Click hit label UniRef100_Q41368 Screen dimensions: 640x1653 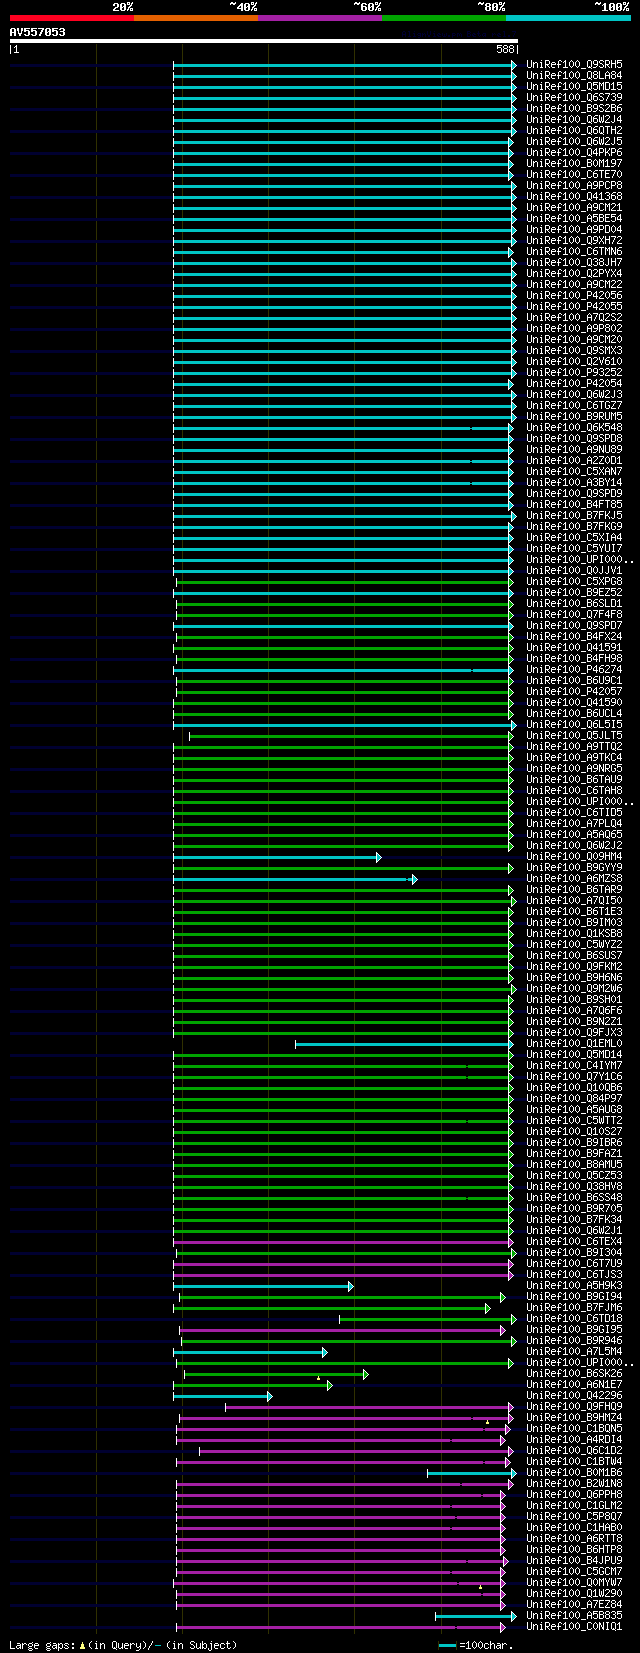(574, 196)
